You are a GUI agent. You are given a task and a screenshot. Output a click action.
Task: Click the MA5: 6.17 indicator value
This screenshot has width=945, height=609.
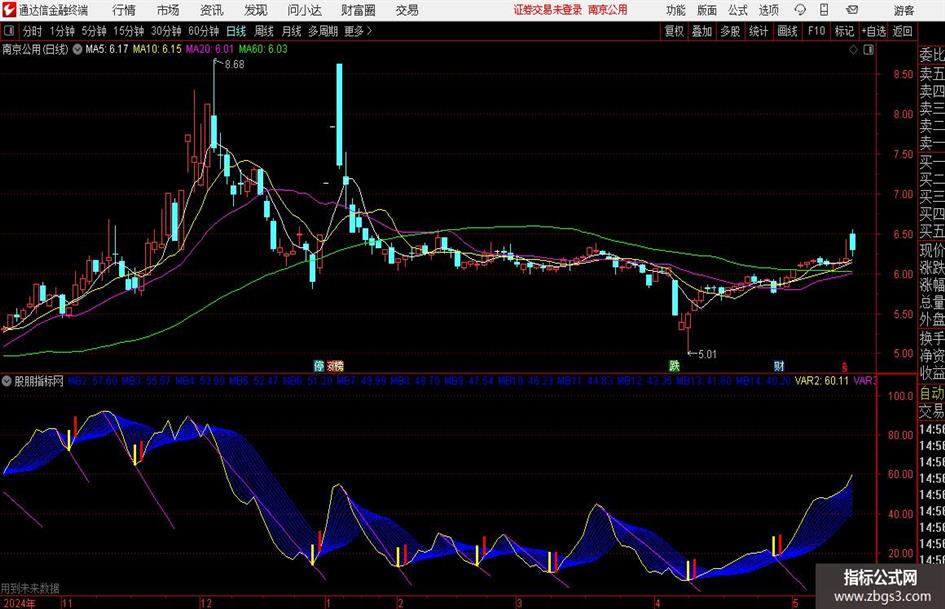click(107, 49)
